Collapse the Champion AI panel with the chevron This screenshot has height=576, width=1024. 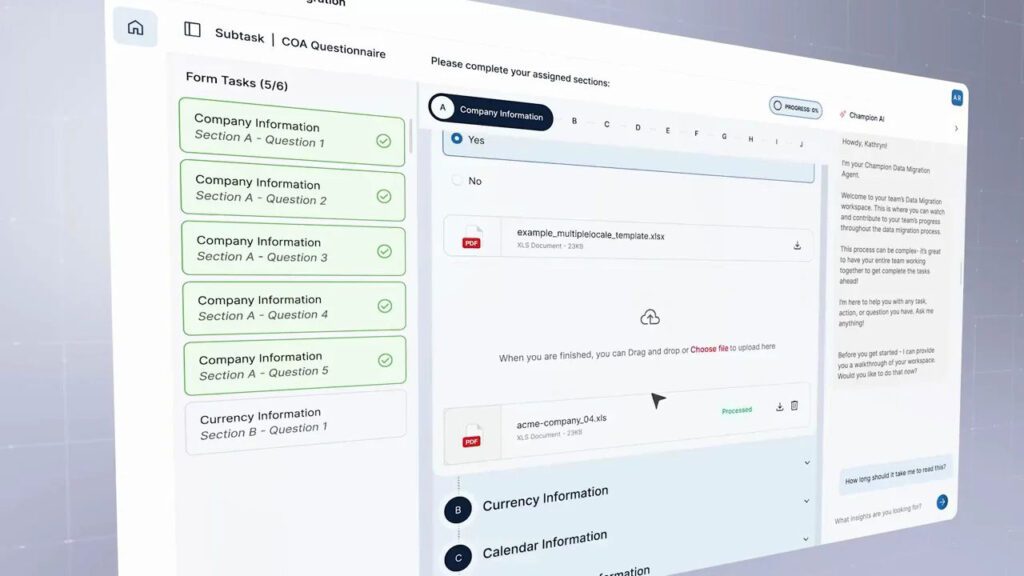955,128
